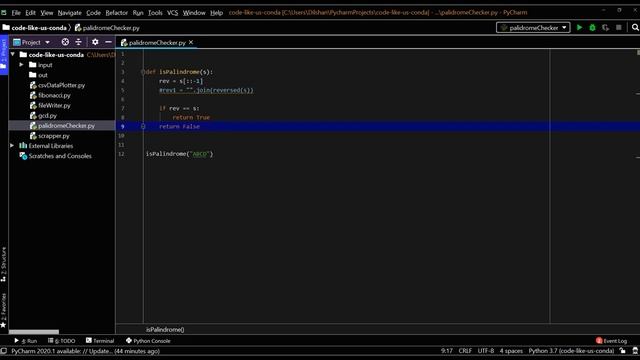The width and height of the screenshot is (640, 360).
Task: Open the VCS menu
Action: coord(173,13)
